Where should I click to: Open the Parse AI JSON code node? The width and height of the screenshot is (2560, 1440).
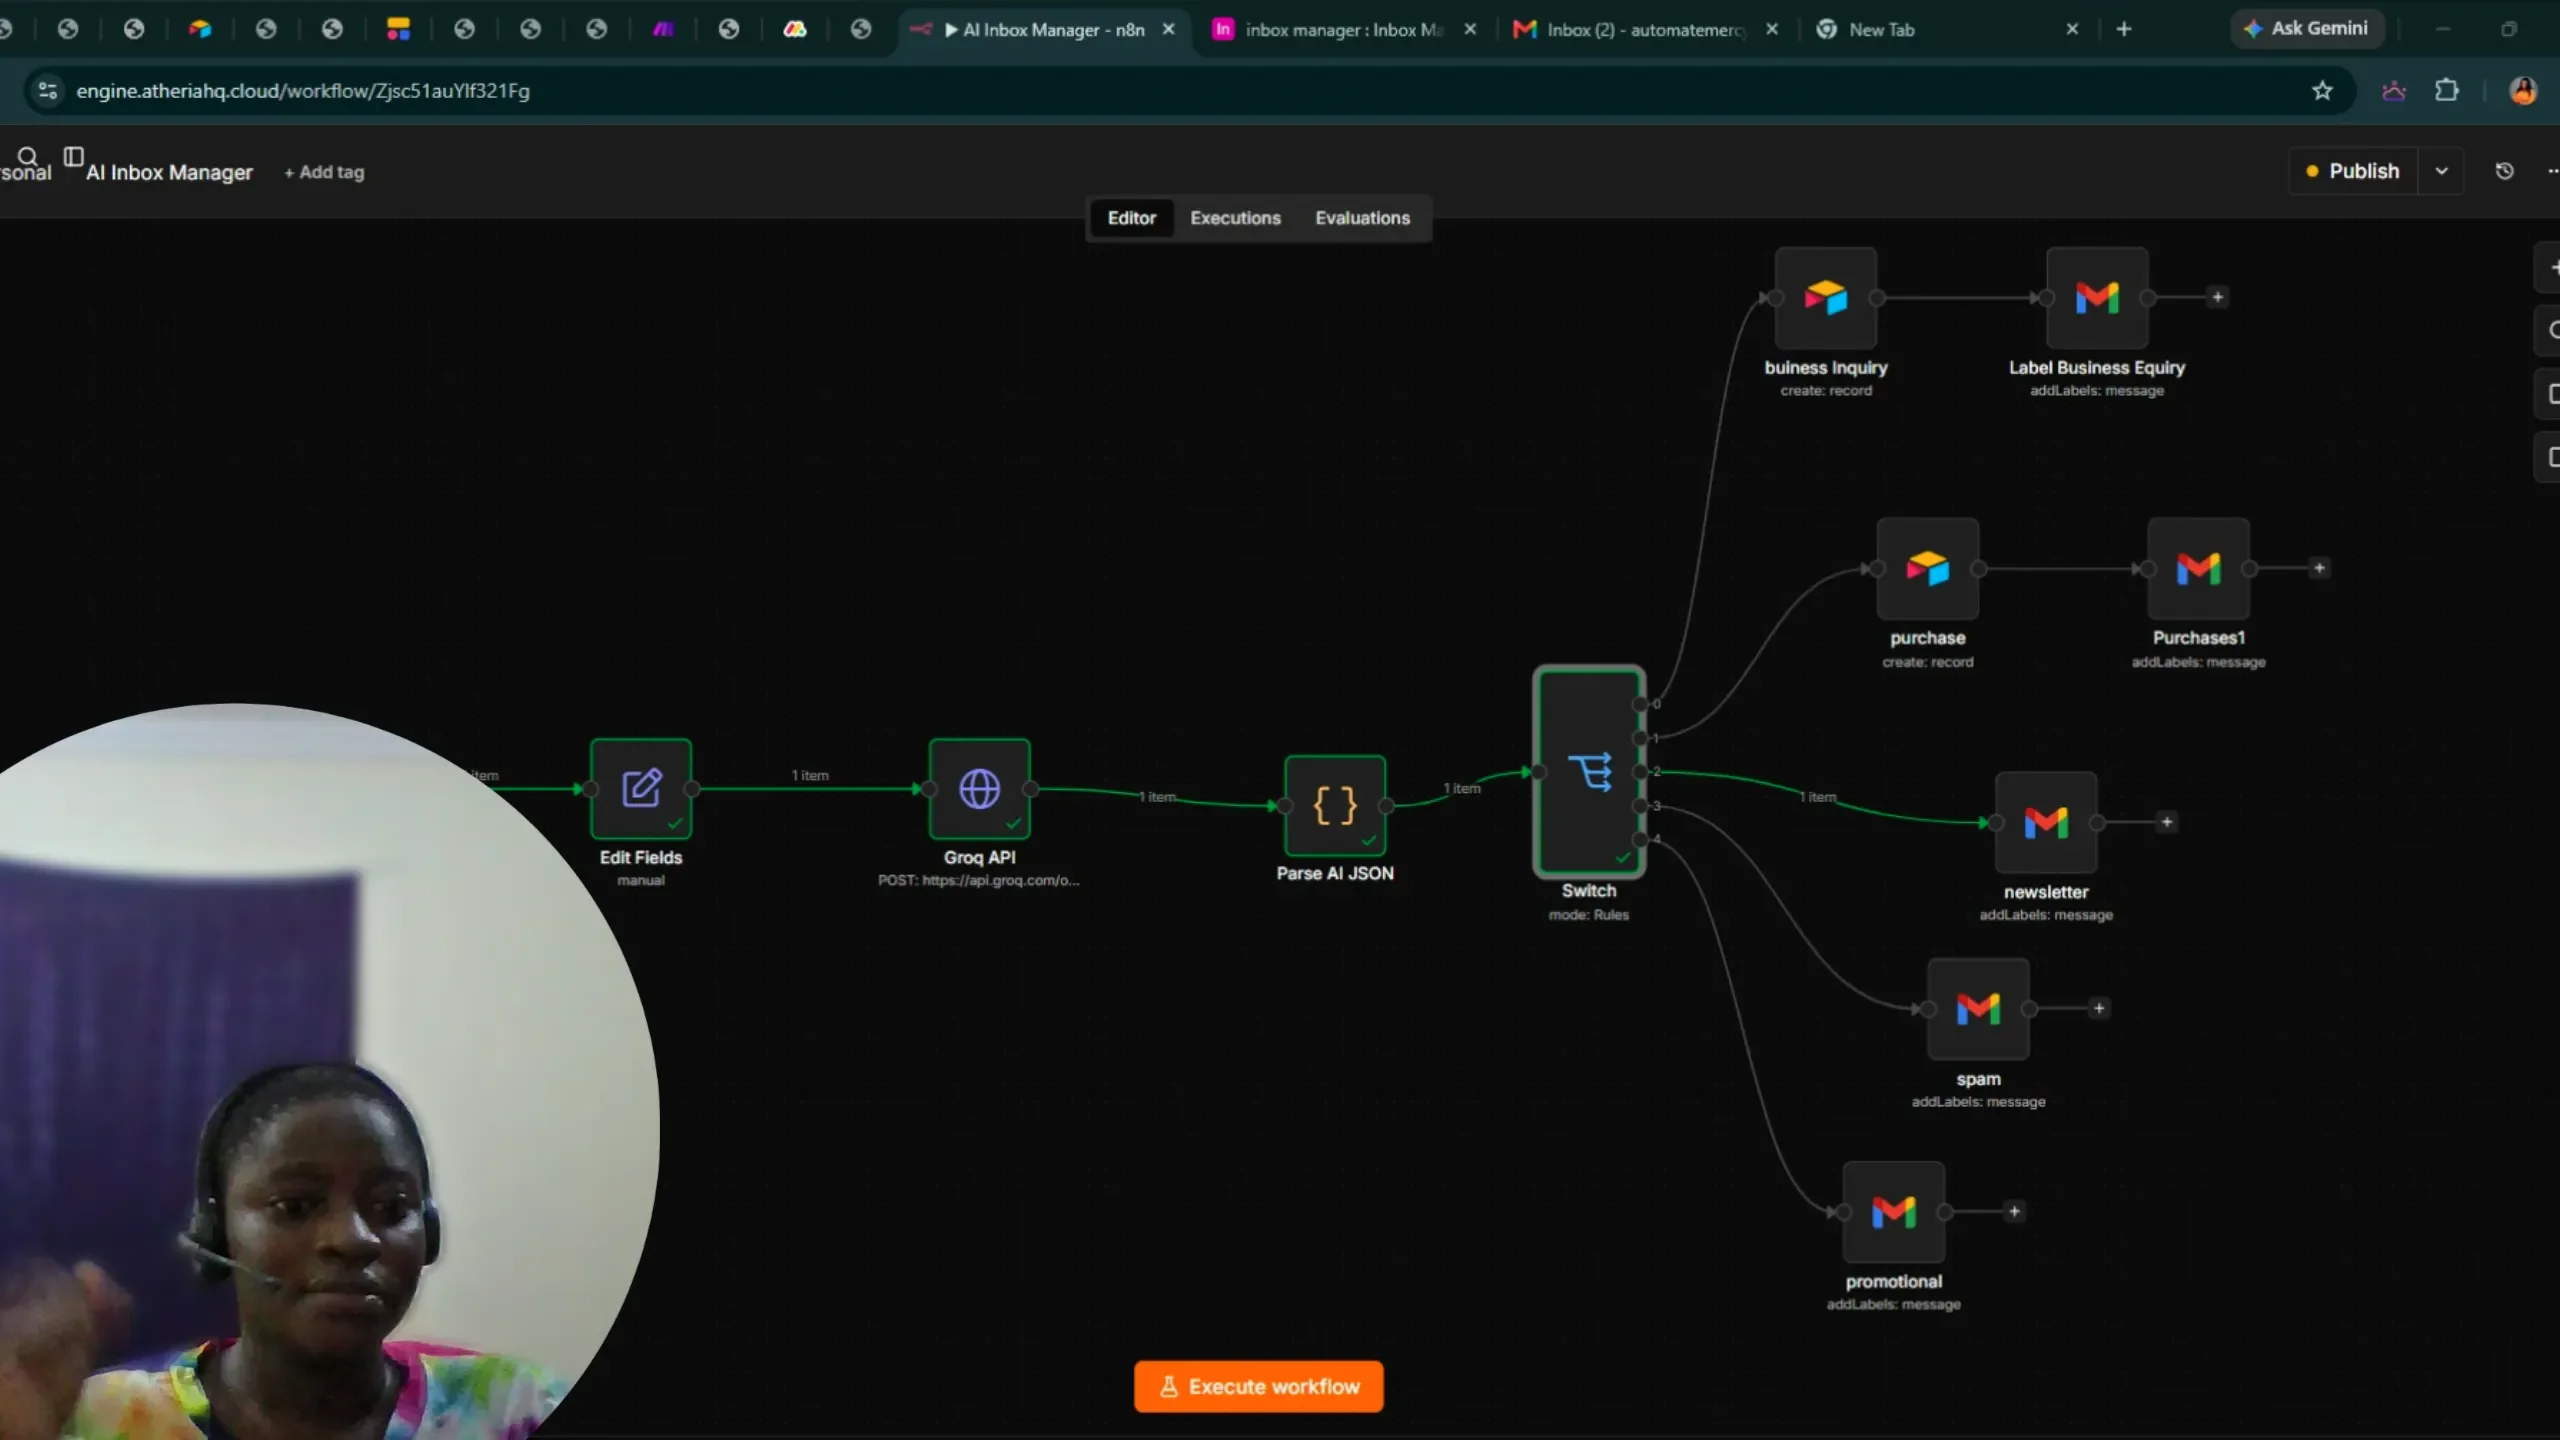pyautogui.click(x=1335, y=805)
